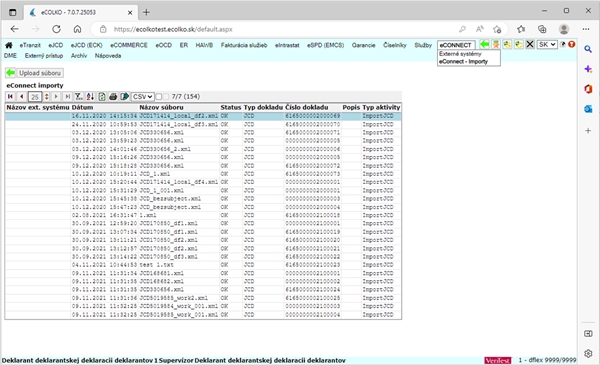
Task: Choose Externé systémy from eCONNECT submenu
Action: [460, 54]
